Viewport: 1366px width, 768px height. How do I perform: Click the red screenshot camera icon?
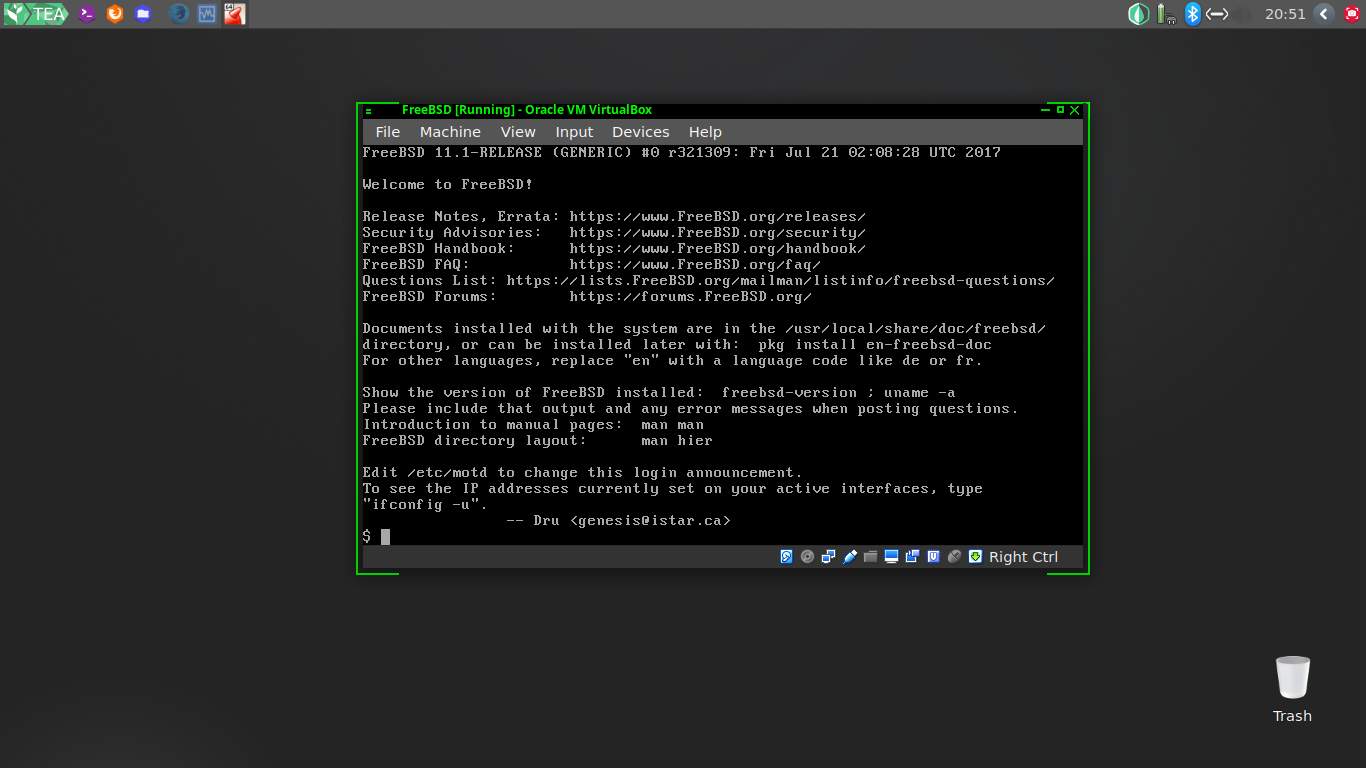pos(1352,14)
